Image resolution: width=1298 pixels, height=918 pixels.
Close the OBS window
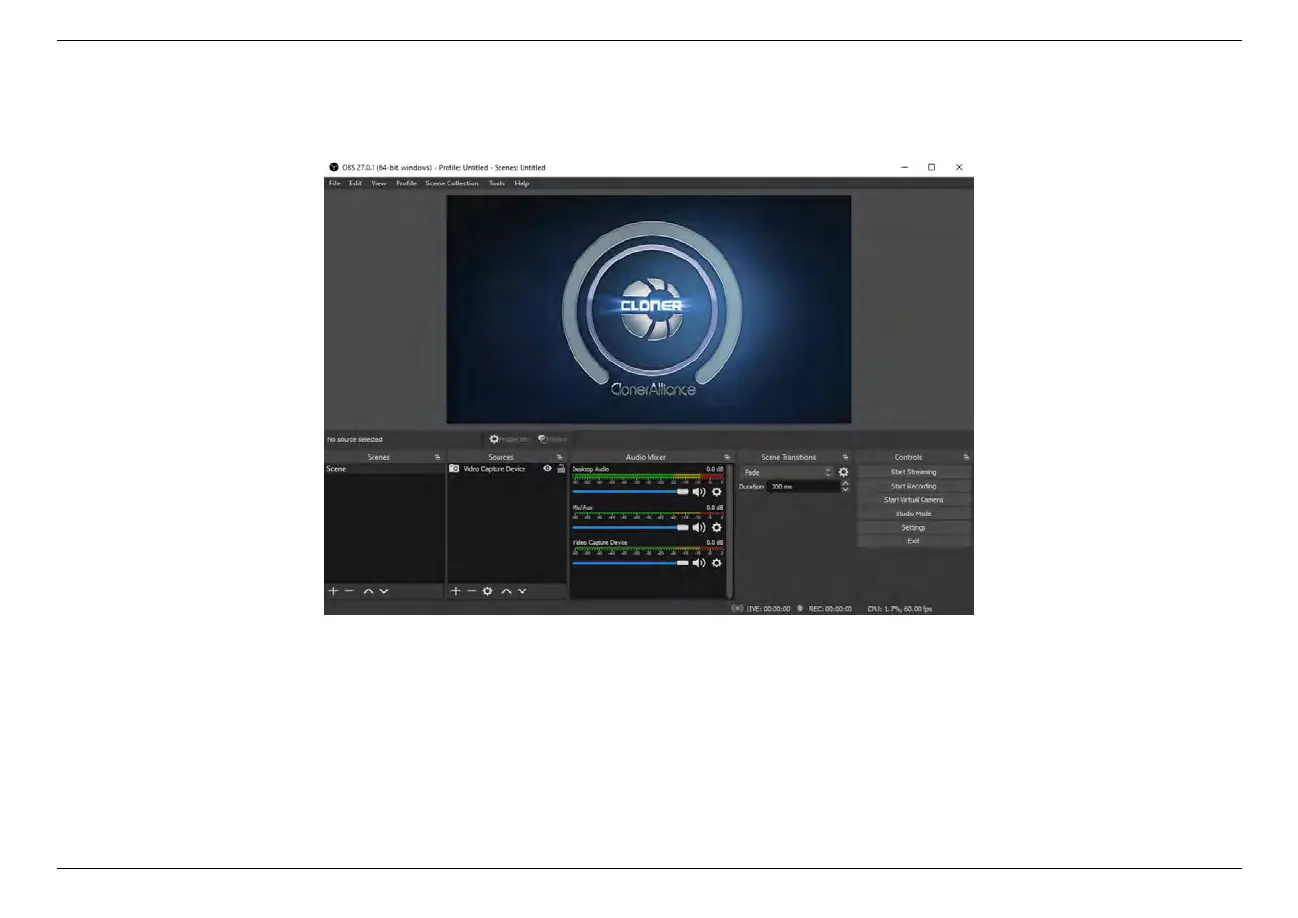click(959, 167)
